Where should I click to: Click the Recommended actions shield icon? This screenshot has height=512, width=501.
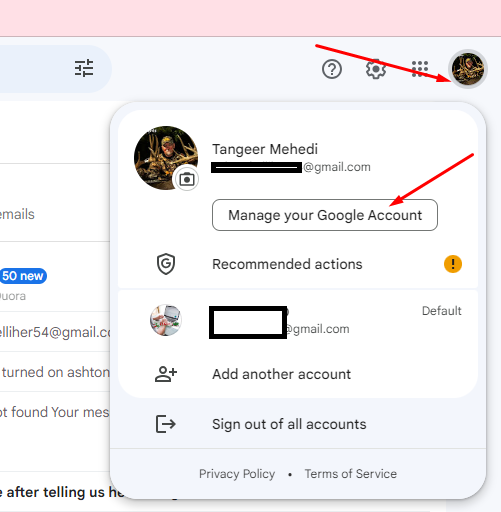(166, 264)
